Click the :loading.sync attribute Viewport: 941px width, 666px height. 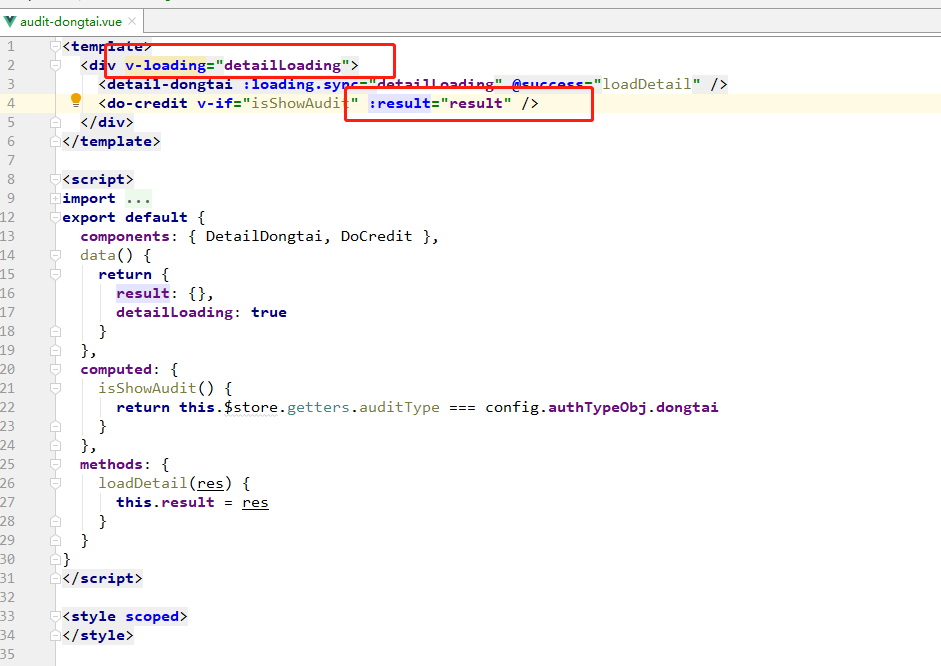point(300,85)
